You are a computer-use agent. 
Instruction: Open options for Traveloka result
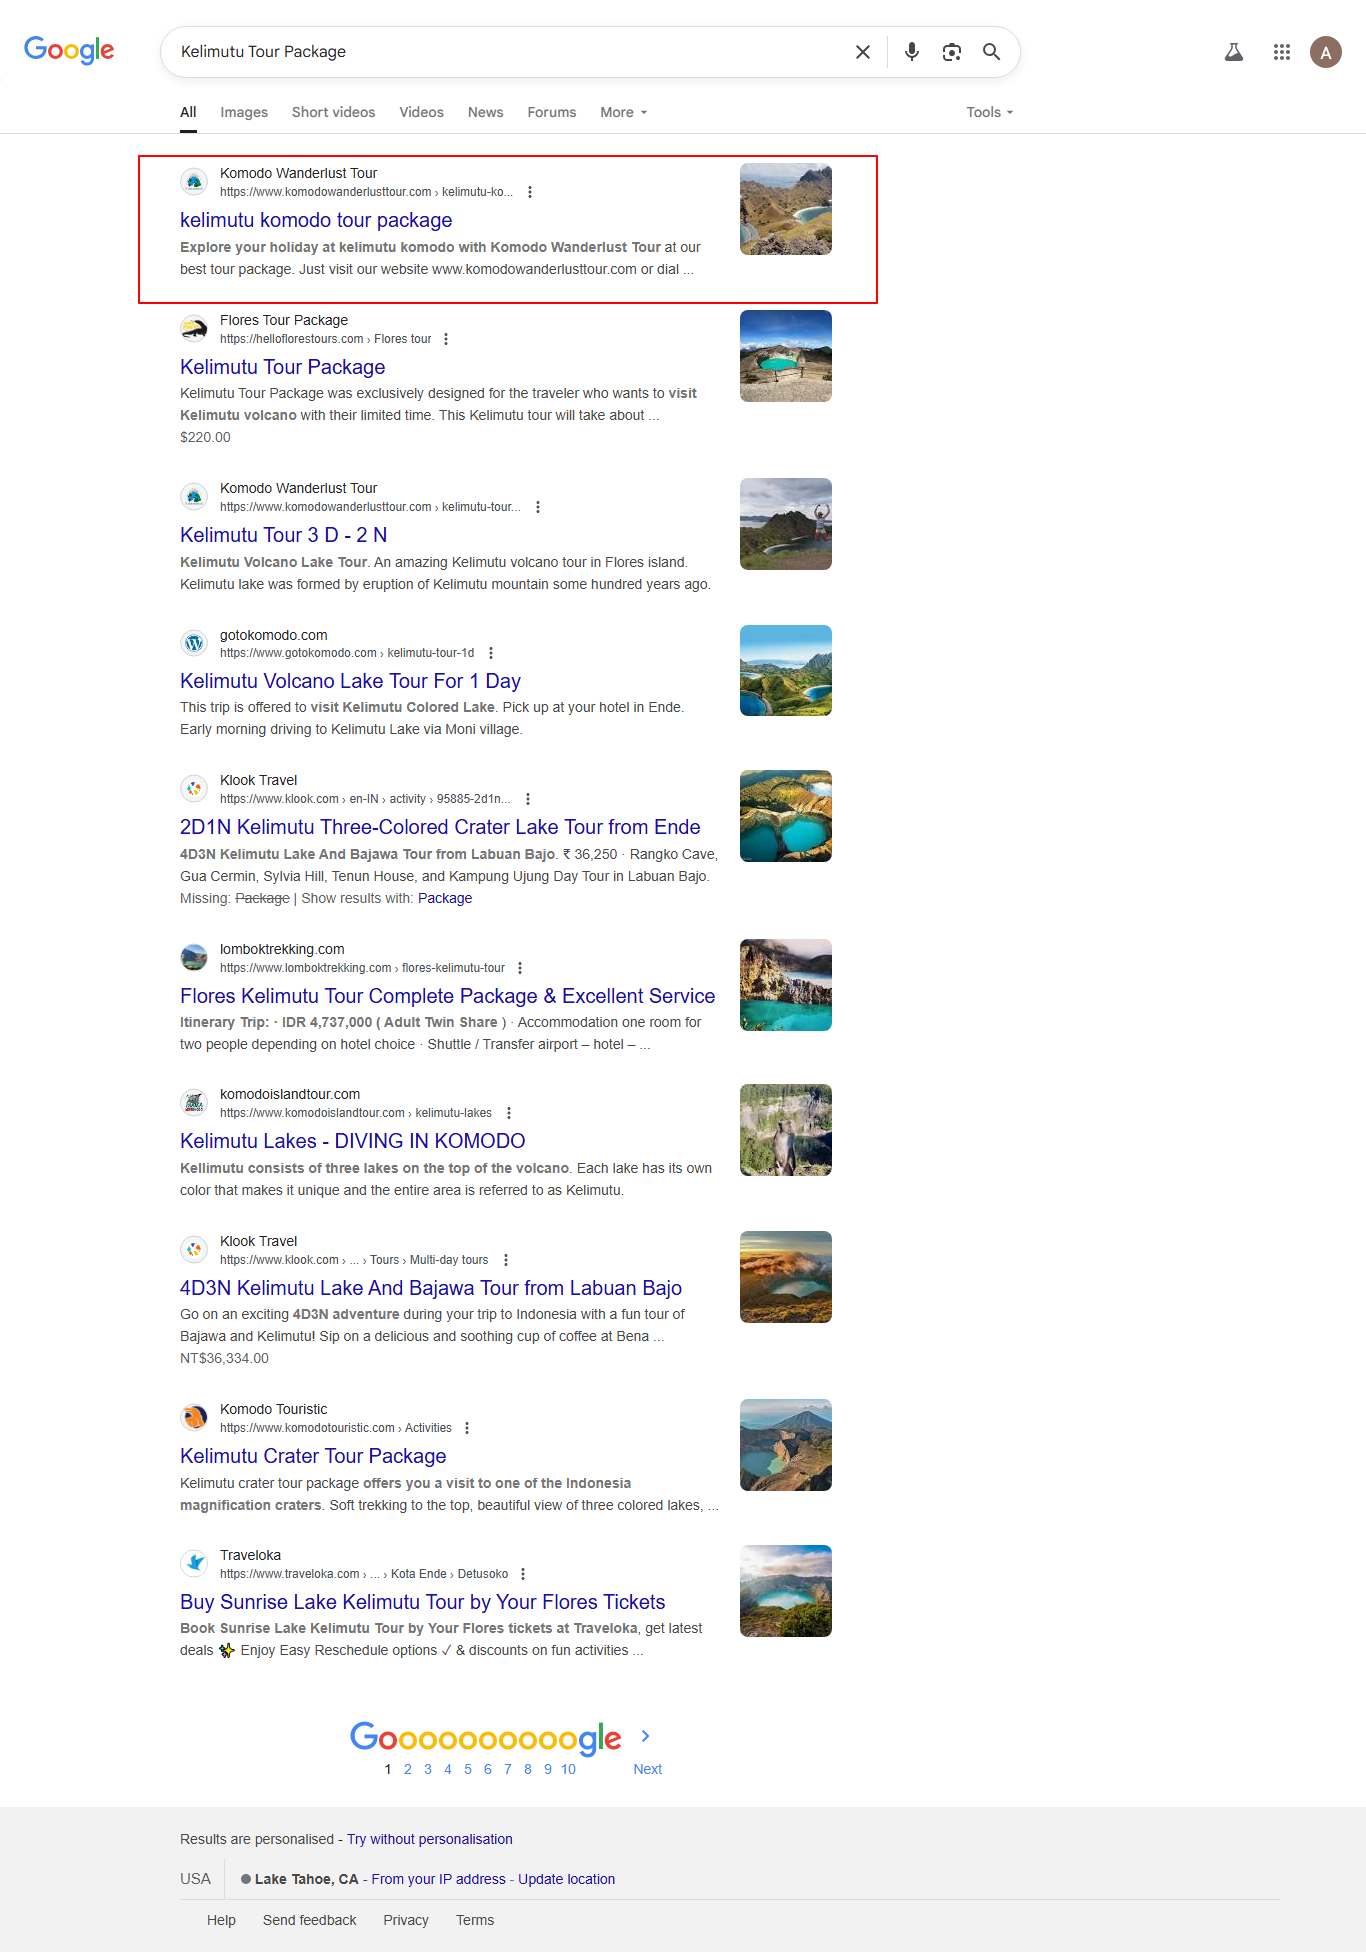click(523, 1574)
